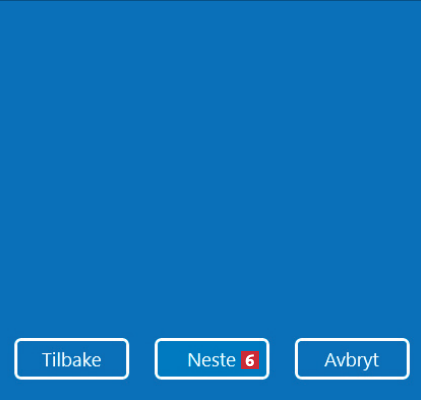
Task: Click the Neste button
Action: pos(212,359)
